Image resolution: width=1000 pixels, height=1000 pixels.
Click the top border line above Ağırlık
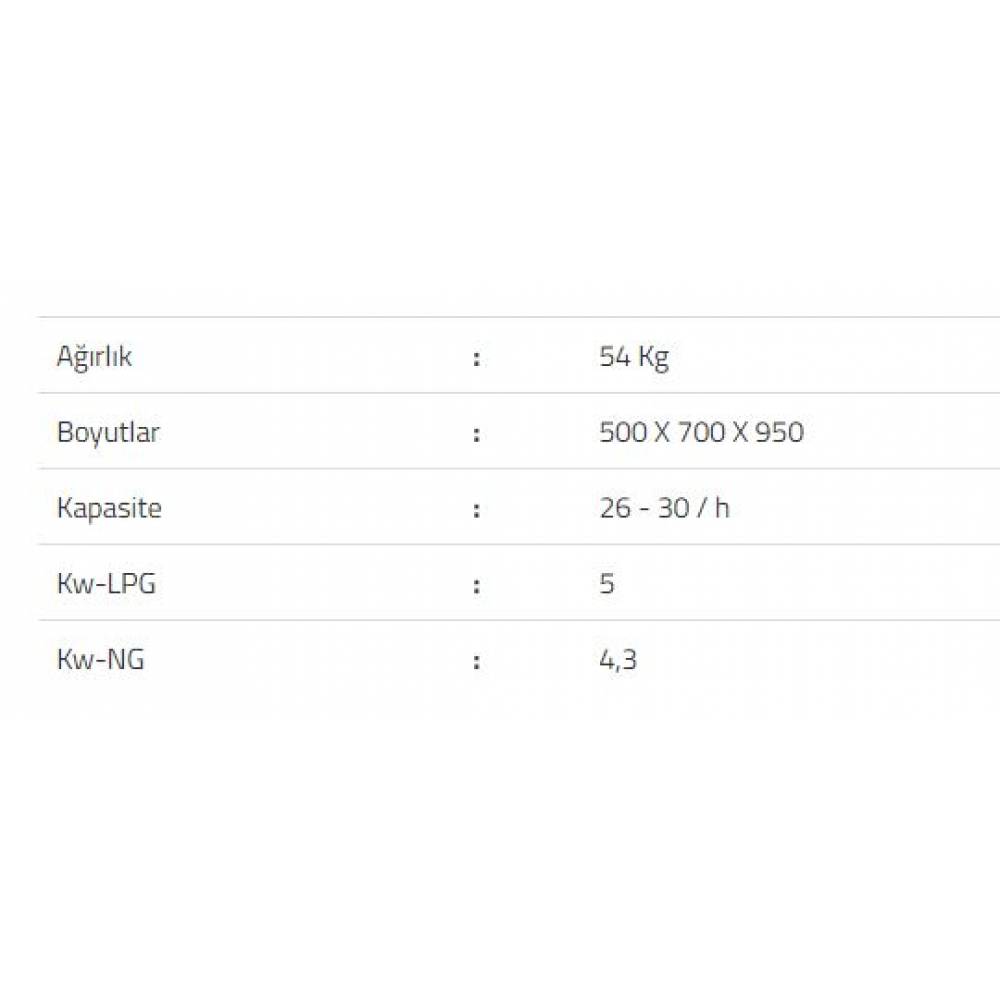500,318
